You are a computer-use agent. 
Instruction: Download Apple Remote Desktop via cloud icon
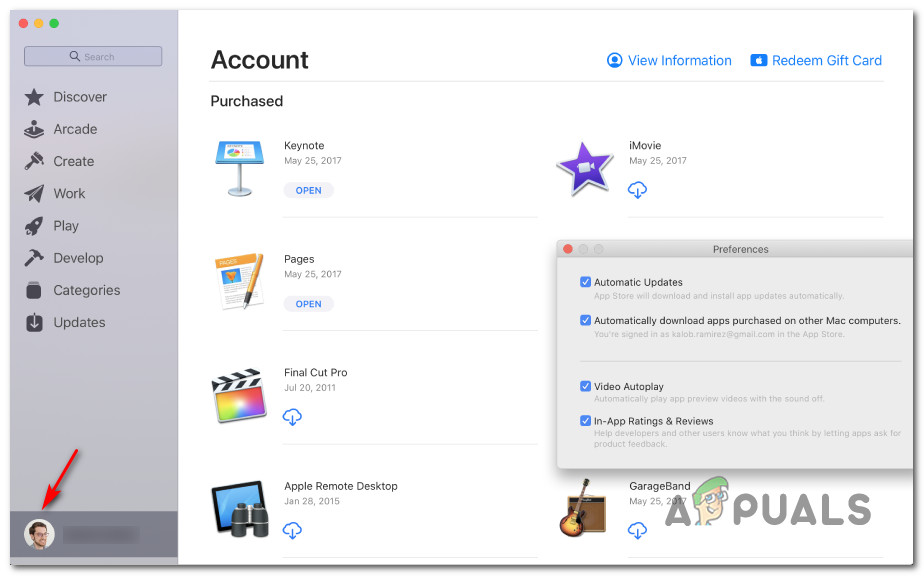tap(292, 531)
